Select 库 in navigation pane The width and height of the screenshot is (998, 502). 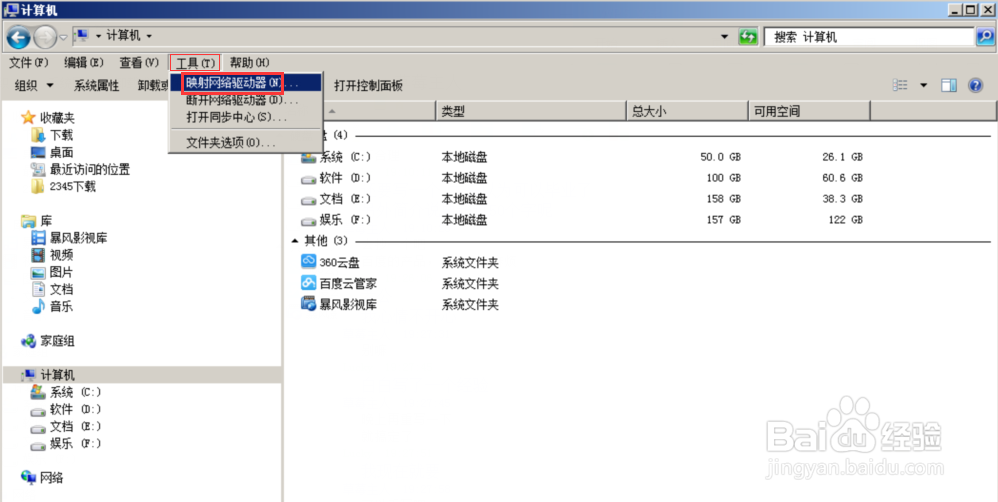tap(46, 221)
